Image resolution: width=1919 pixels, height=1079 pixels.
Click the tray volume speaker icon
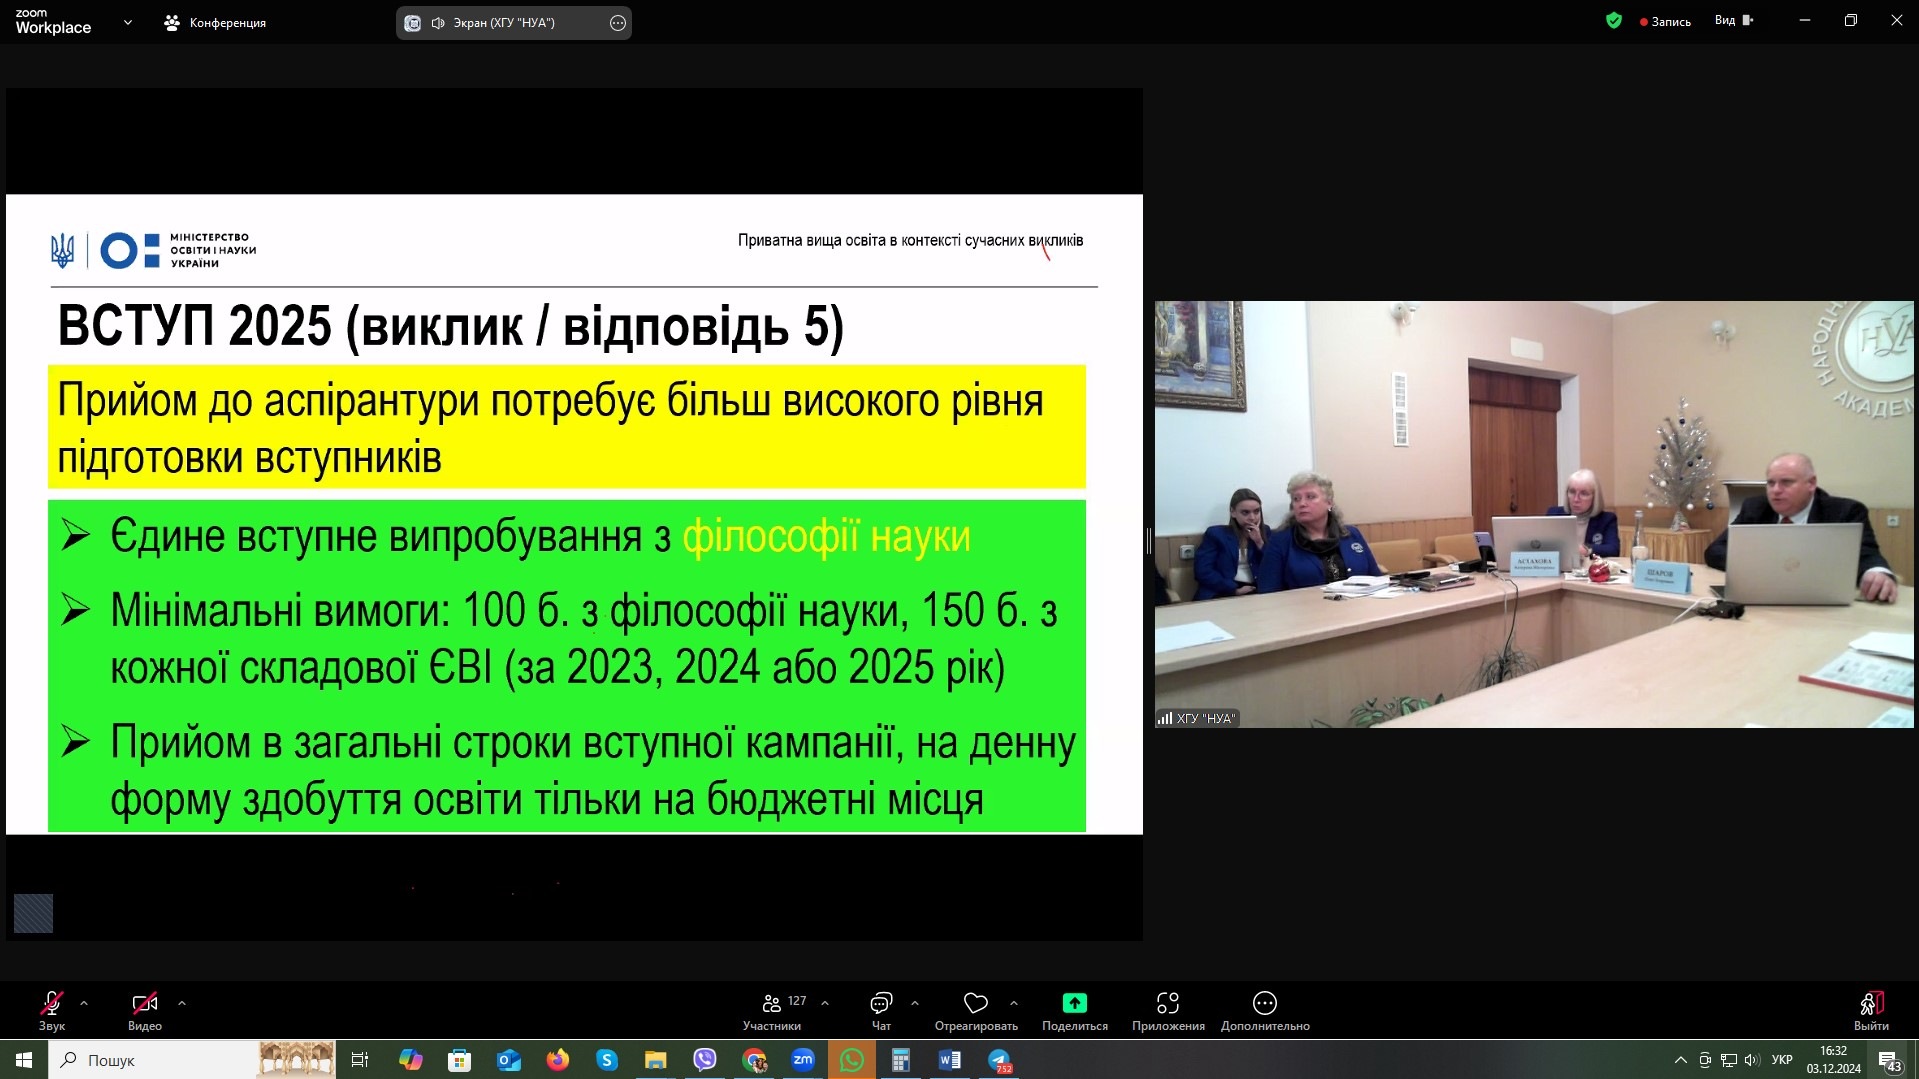pos(1751,1060)
